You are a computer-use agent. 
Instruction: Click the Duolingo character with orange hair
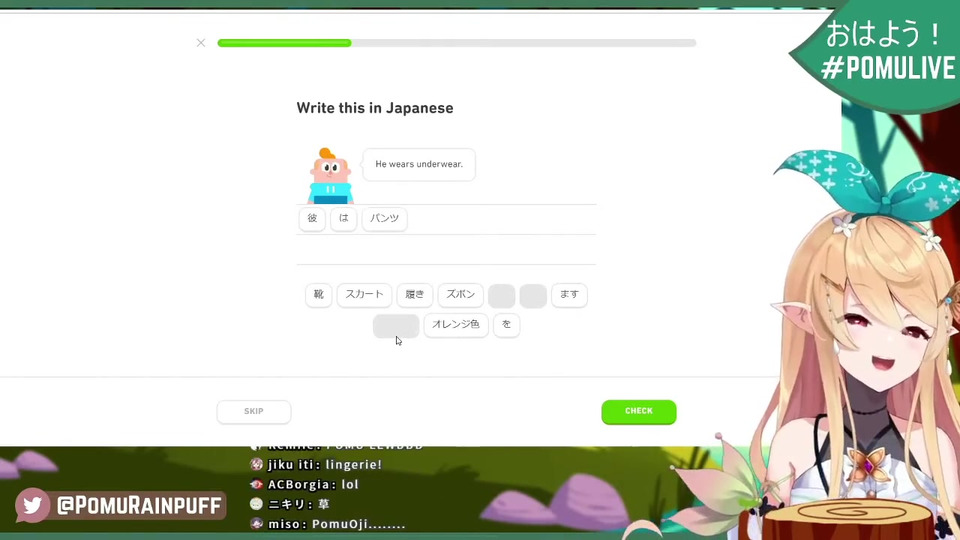[330, 176]
